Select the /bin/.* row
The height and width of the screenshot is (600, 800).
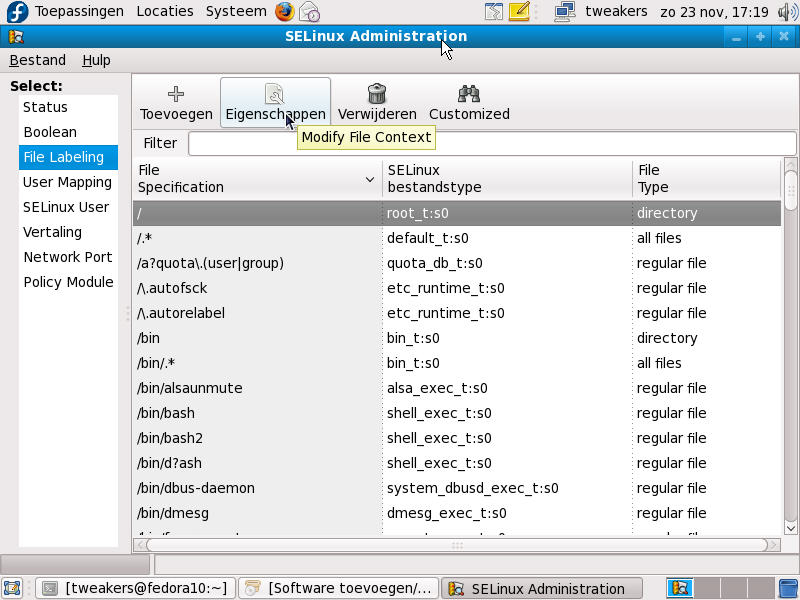tap(457, 363)
